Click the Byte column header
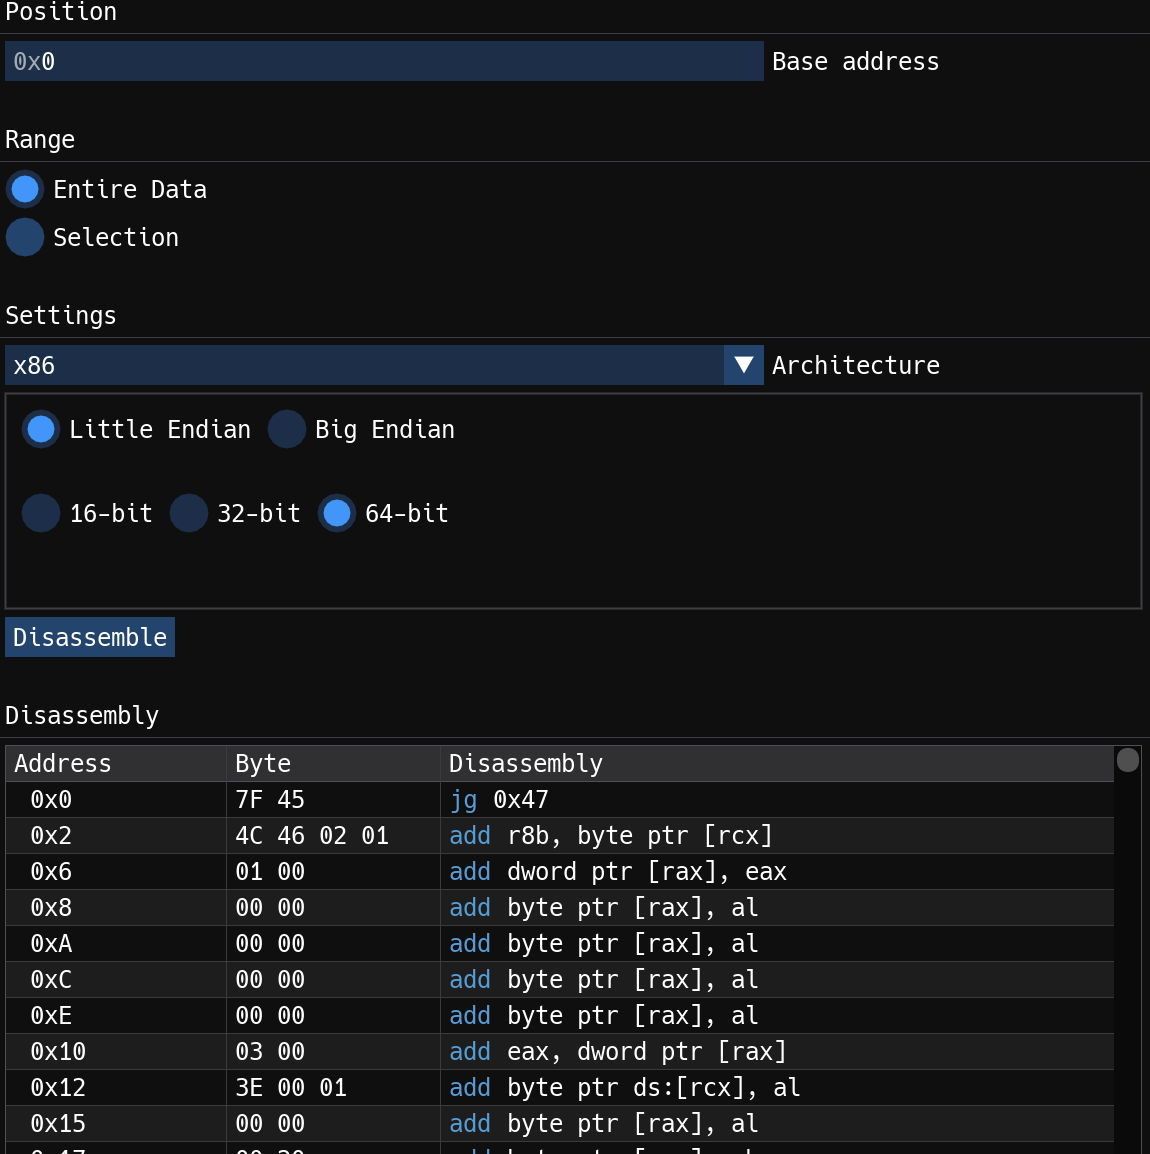 point(333,763)
